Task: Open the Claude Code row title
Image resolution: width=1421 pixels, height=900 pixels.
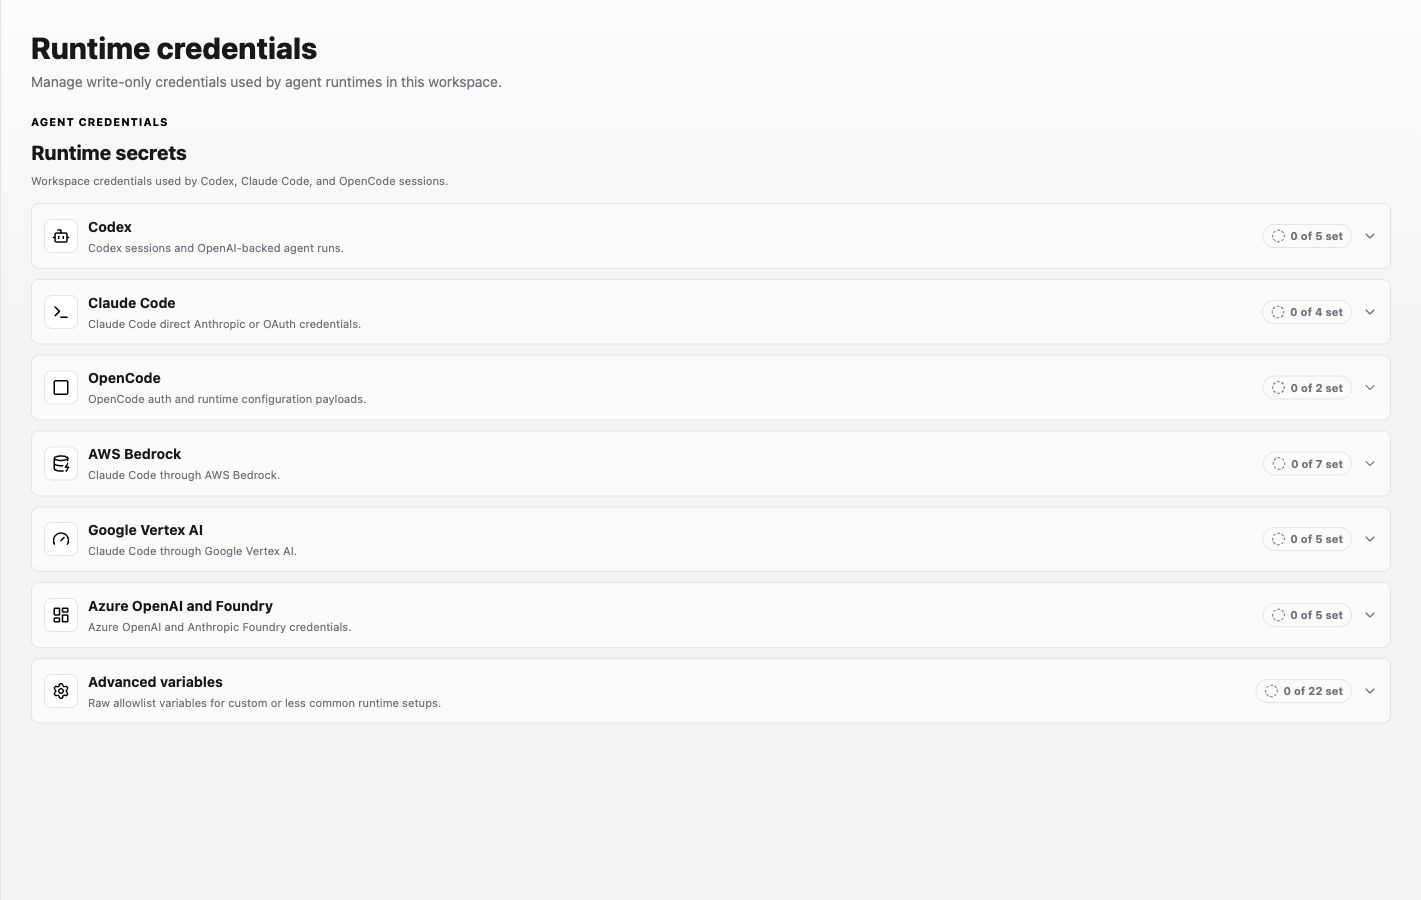Action: tap(132, 303)
